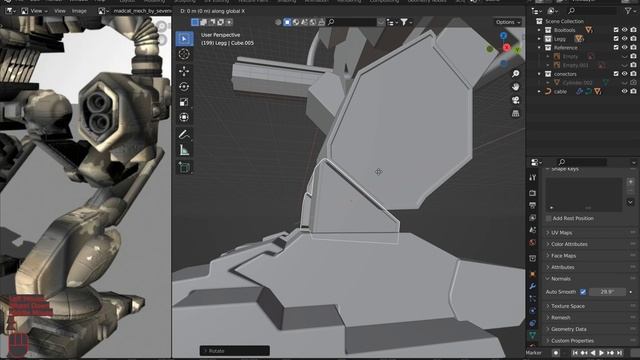Screen dimensions: 640x360
Task: Open the image editor Image menu
Action: point(79,11)
